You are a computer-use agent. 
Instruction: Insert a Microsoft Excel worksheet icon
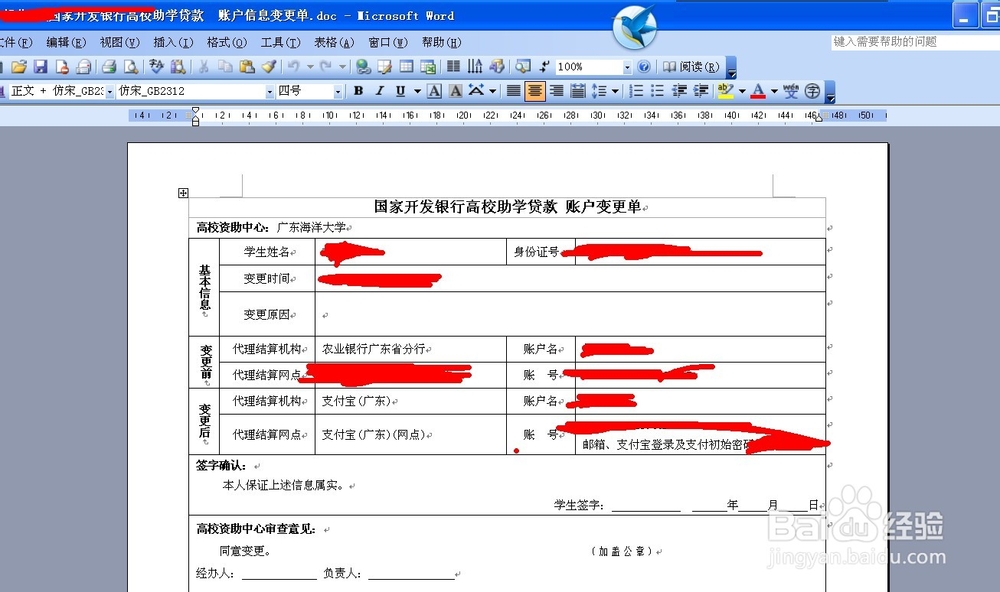pos(428,66)
